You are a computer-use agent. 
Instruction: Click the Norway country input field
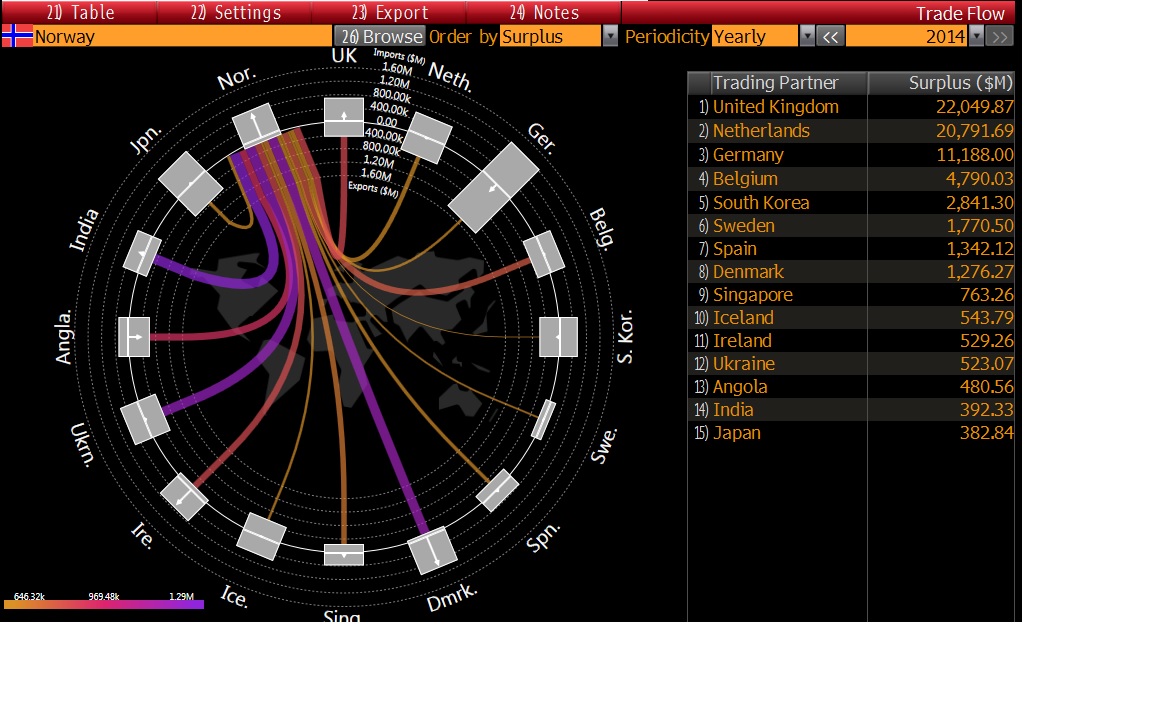tap(180, 37)
